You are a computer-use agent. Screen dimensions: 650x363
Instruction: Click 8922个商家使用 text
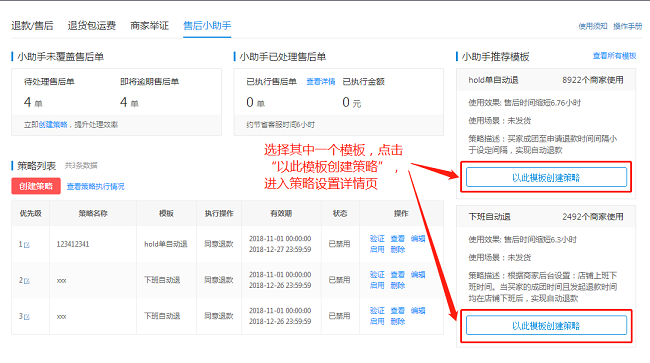(593, 80)
